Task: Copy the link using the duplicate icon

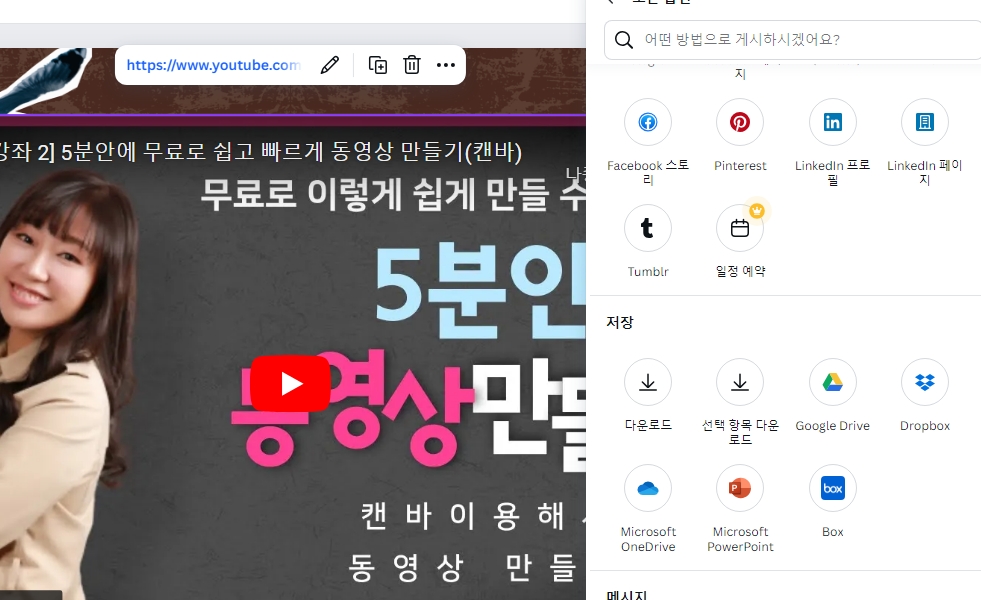Action: coord(378,64)
